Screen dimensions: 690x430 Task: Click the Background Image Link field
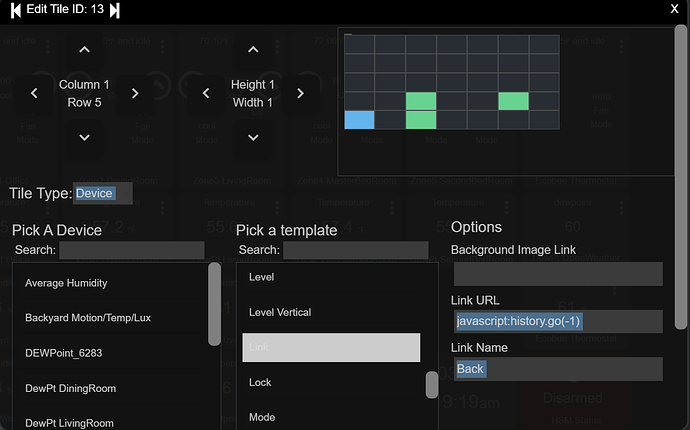[557, 274]
